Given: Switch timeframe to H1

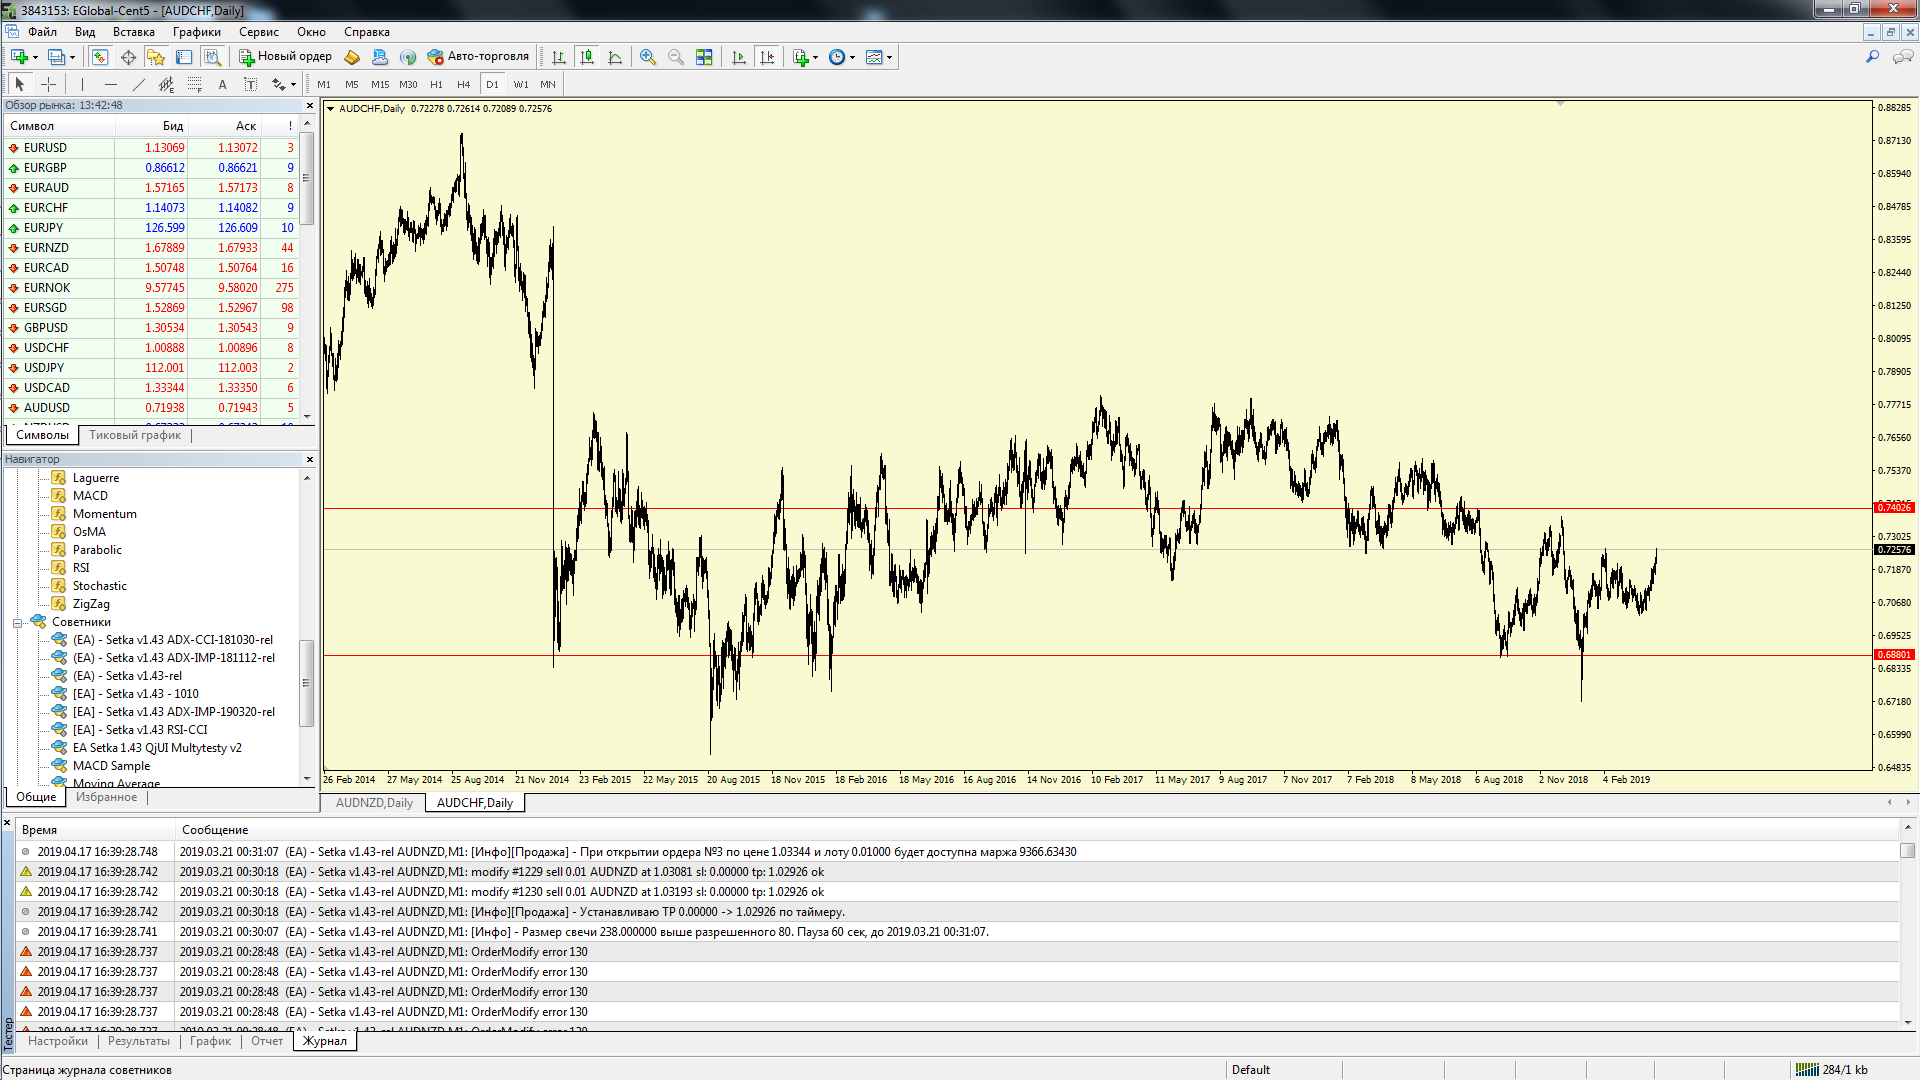Looking at the screenshot, I should [436, 84].
